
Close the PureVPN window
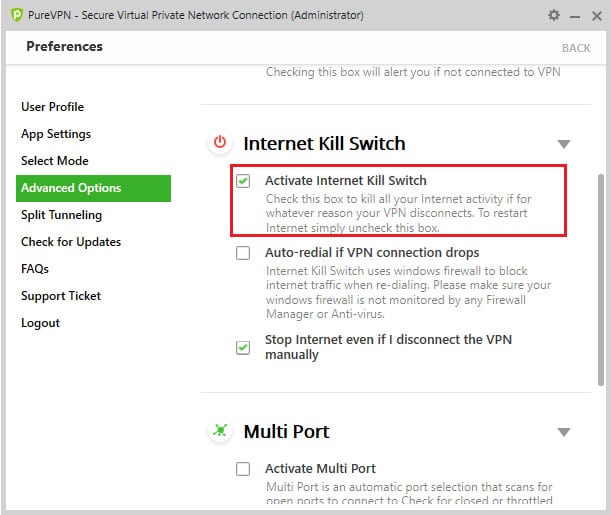click(x=595, y=15)
